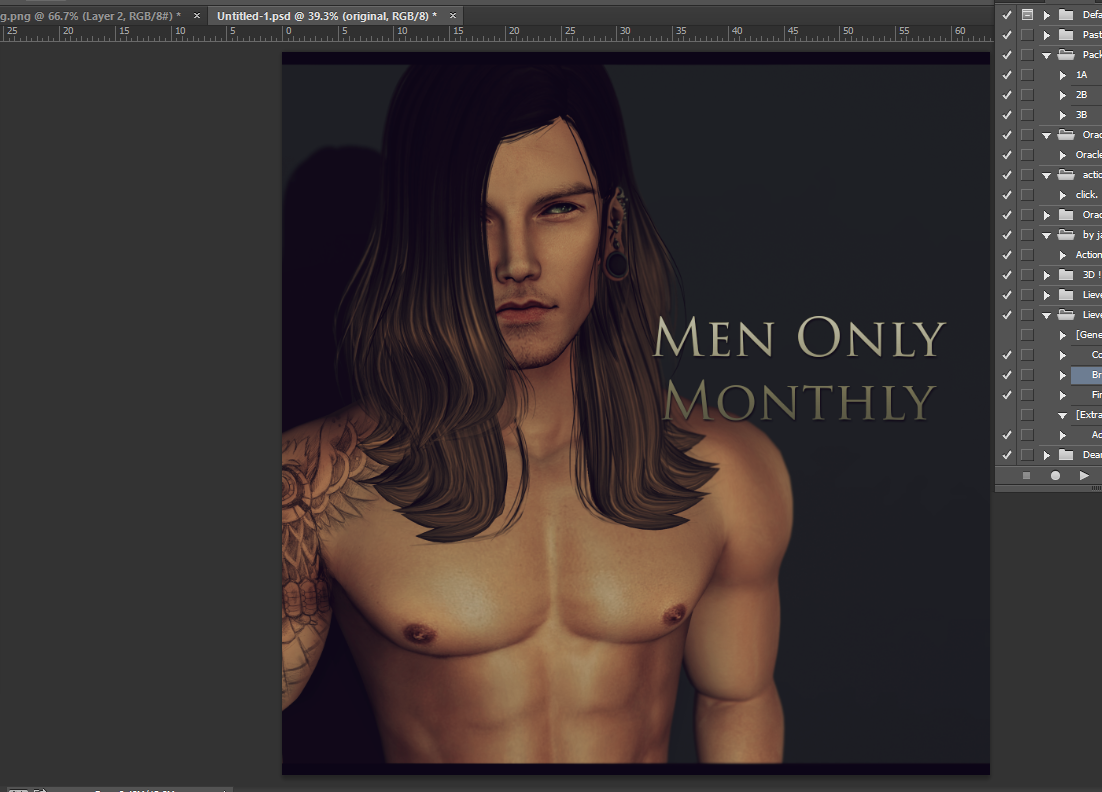Close the Untitled-1.psd document tab
This screenshot has width=1102, height=792.
tap(453, 15)
